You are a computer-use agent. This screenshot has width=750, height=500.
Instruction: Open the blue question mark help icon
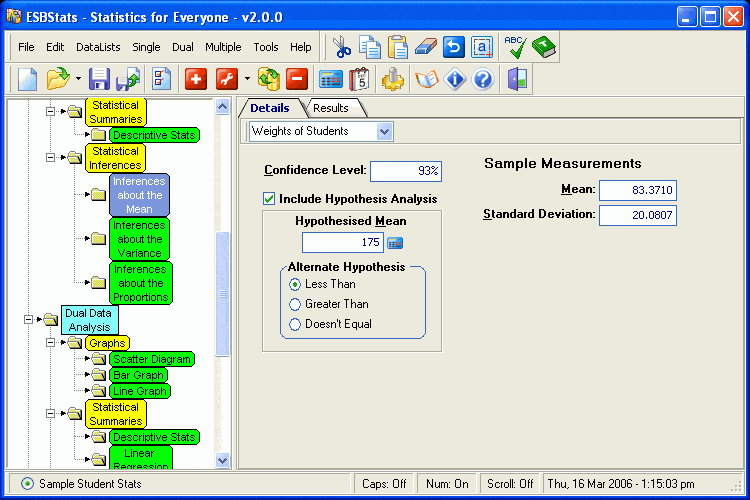click(x=484, y=79)
